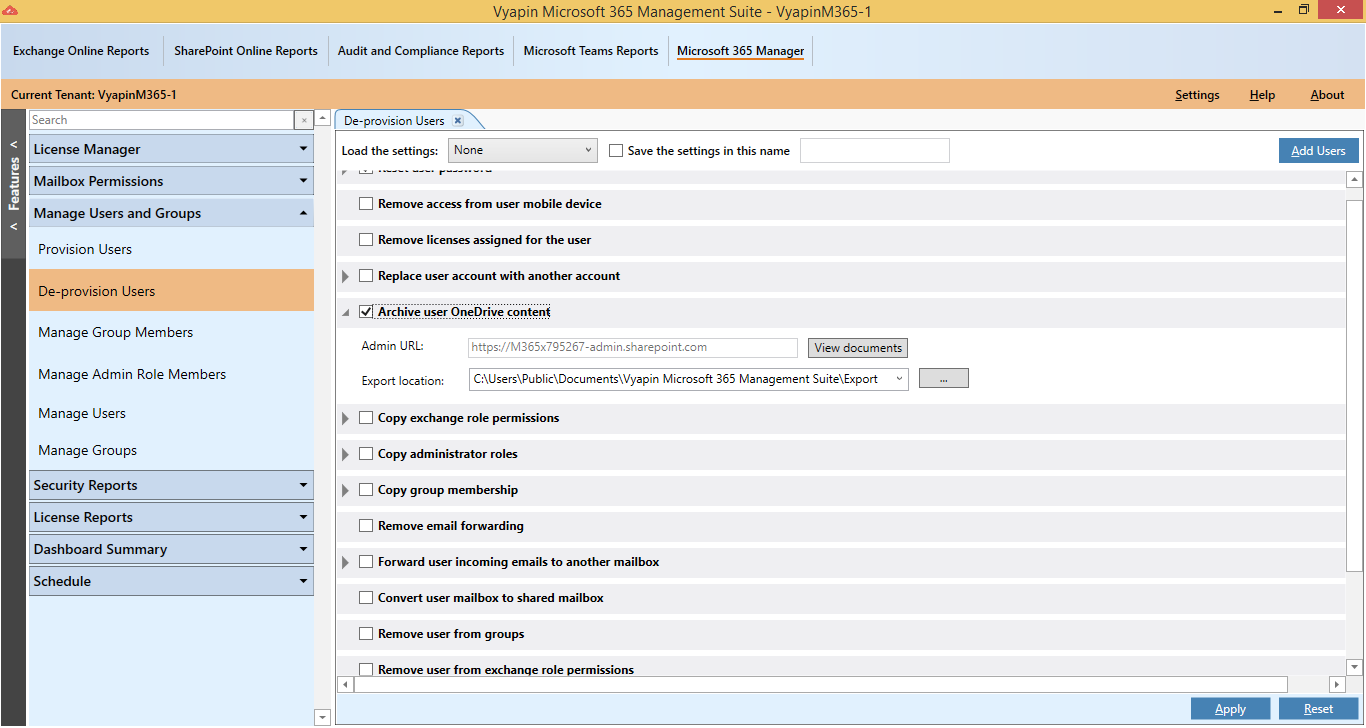The width and height of the screenshot is (1366, 728).
Task: Toggle Save the settings in this name
Action: (616, 151)
